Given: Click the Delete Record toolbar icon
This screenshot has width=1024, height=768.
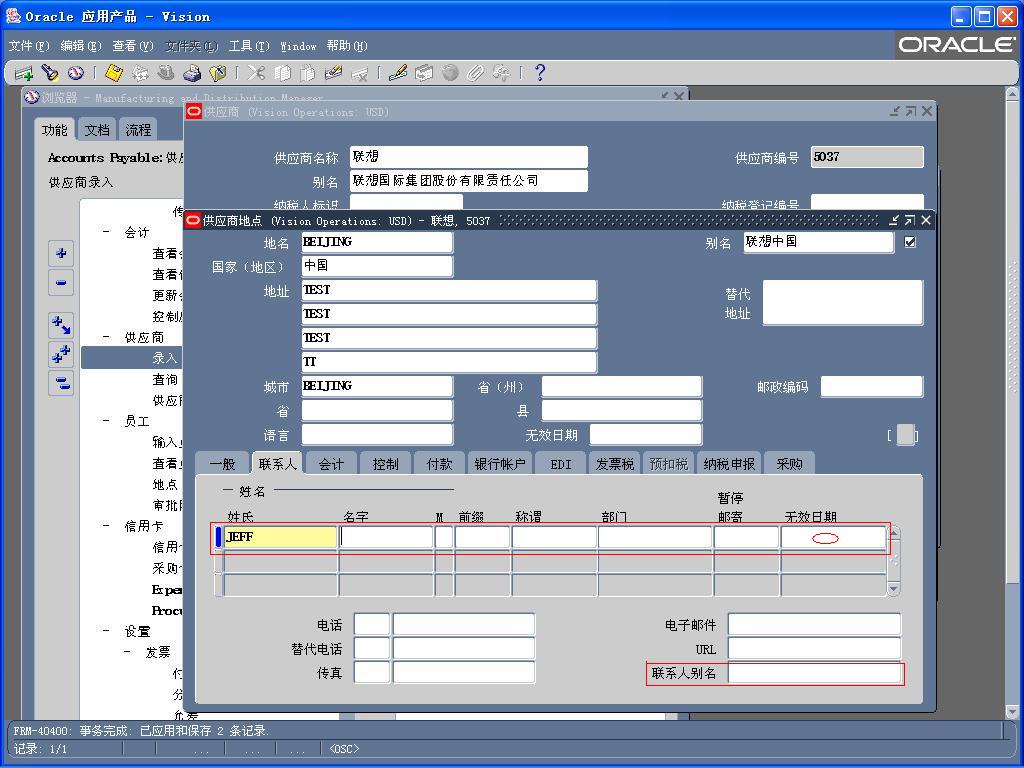Looking at the screenshot, I should pyautogui.click(x=360, y=73).
